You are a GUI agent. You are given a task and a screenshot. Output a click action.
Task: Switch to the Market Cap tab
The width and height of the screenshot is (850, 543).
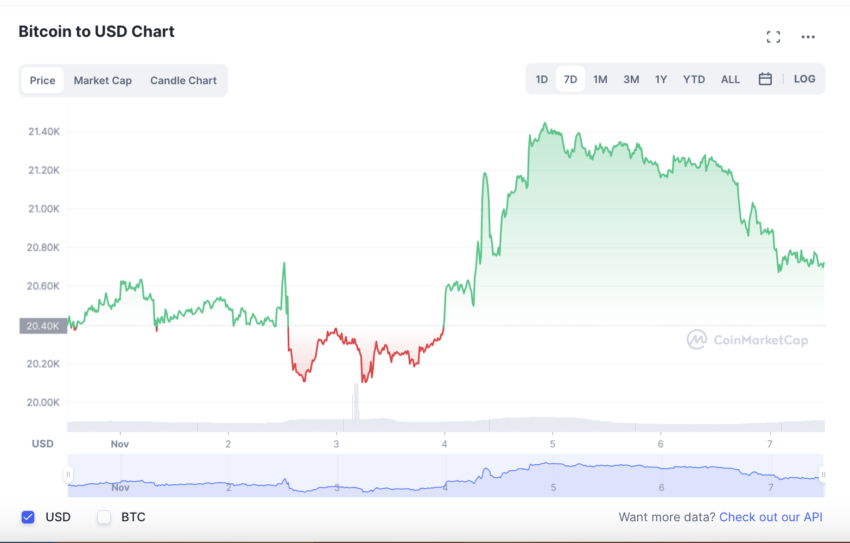tap(102, 80)
